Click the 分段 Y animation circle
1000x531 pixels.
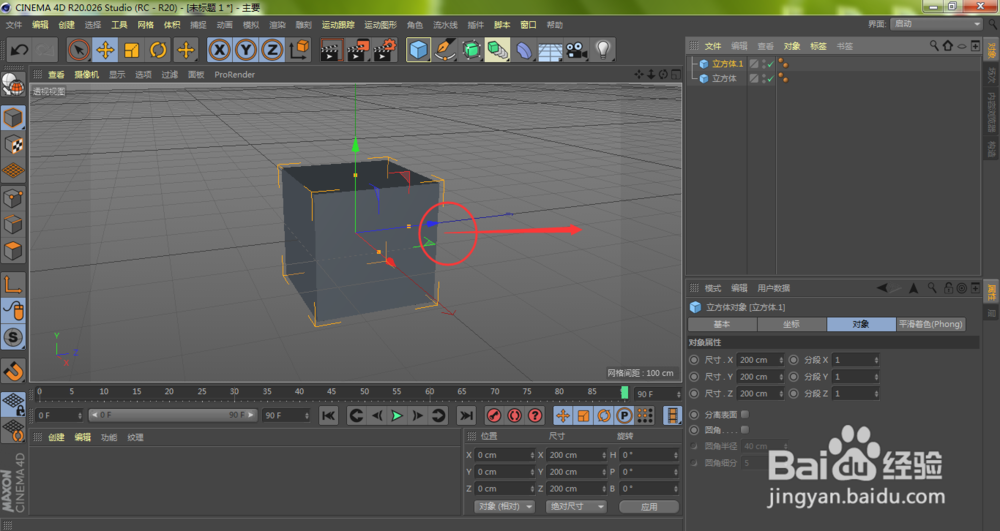pyautogui.click(x=793, y=376)
